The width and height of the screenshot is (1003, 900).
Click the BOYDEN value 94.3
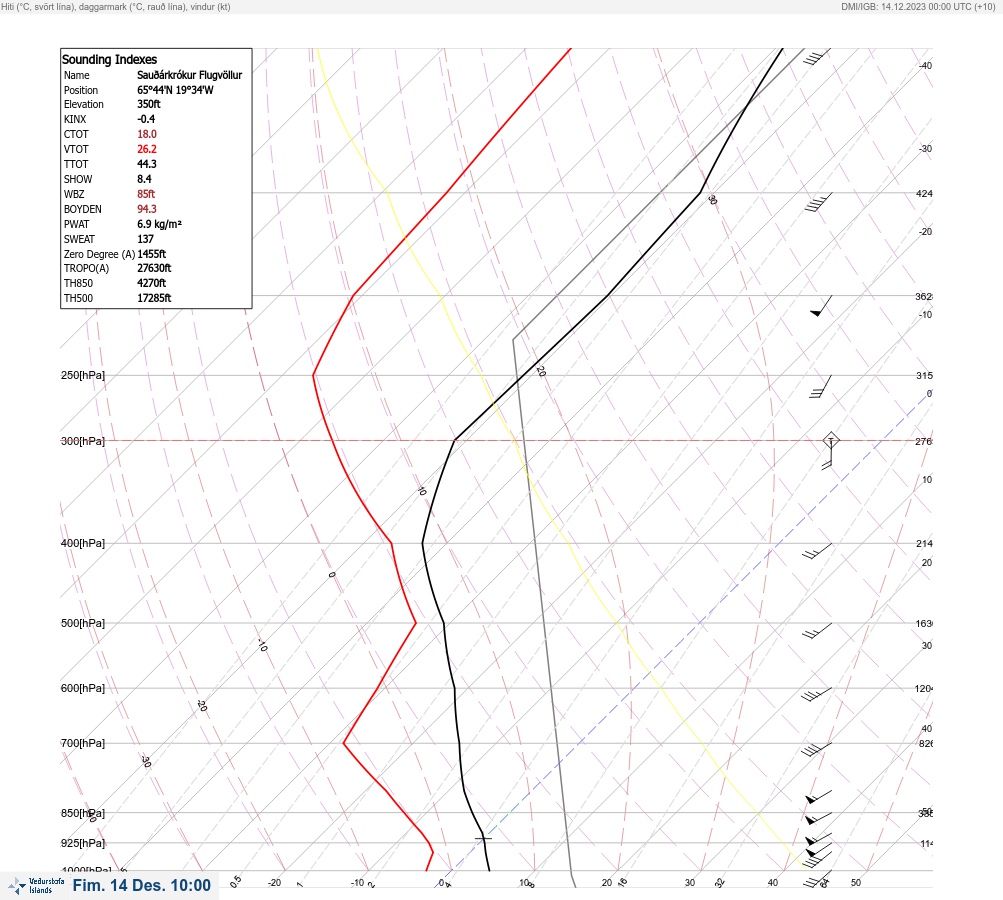pyautogui.click(x=146, y=209)
